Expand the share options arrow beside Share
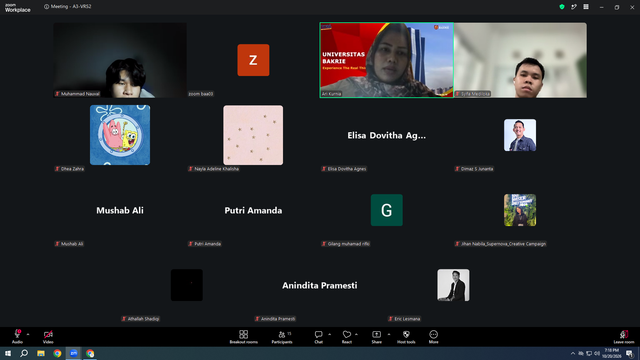The image size is (640, 360). (389, 334)
